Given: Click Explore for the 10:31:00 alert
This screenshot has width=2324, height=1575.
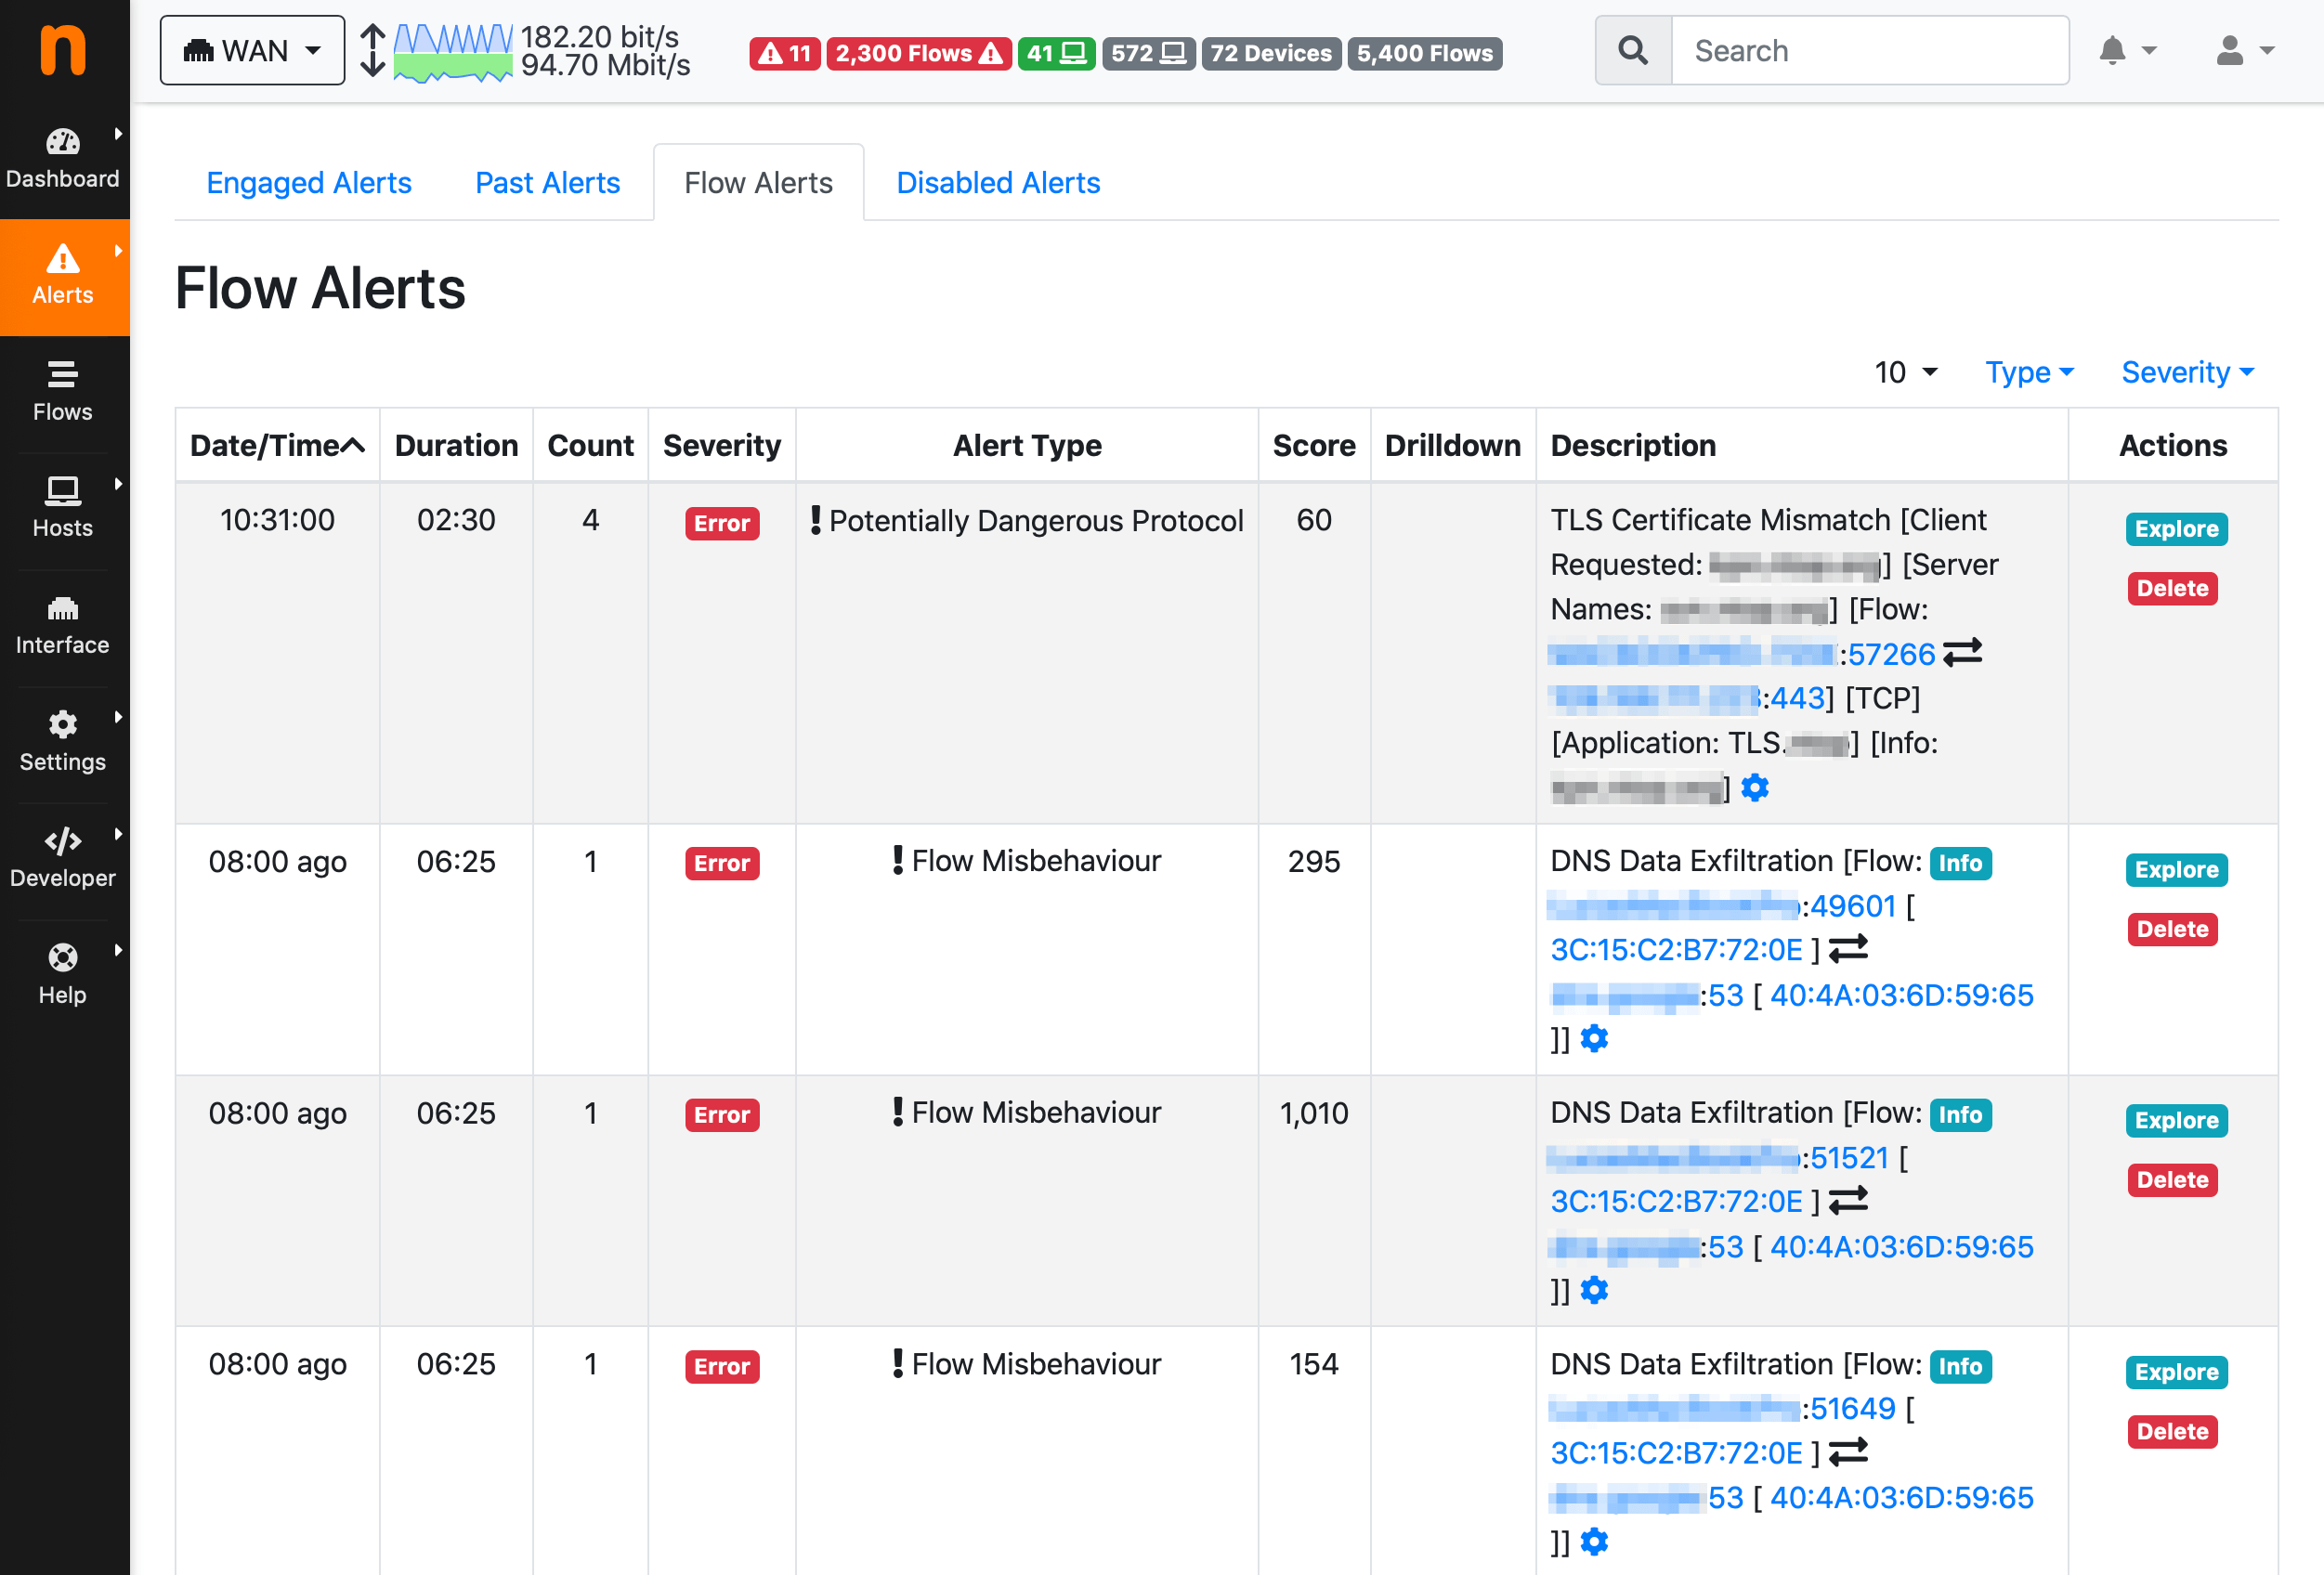Looking at the screenshot, I should click(x=2175, y=529).
